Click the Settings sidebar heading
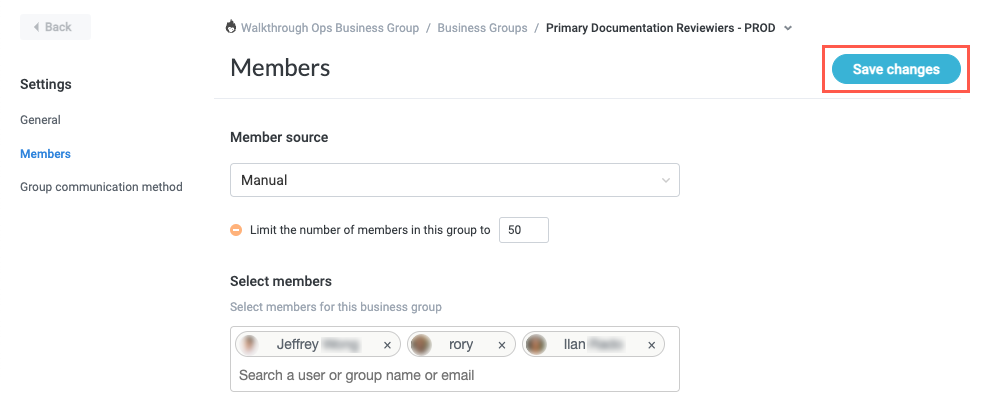The width and height of the screenshot is (984, 402). click(x=46, y=84)
